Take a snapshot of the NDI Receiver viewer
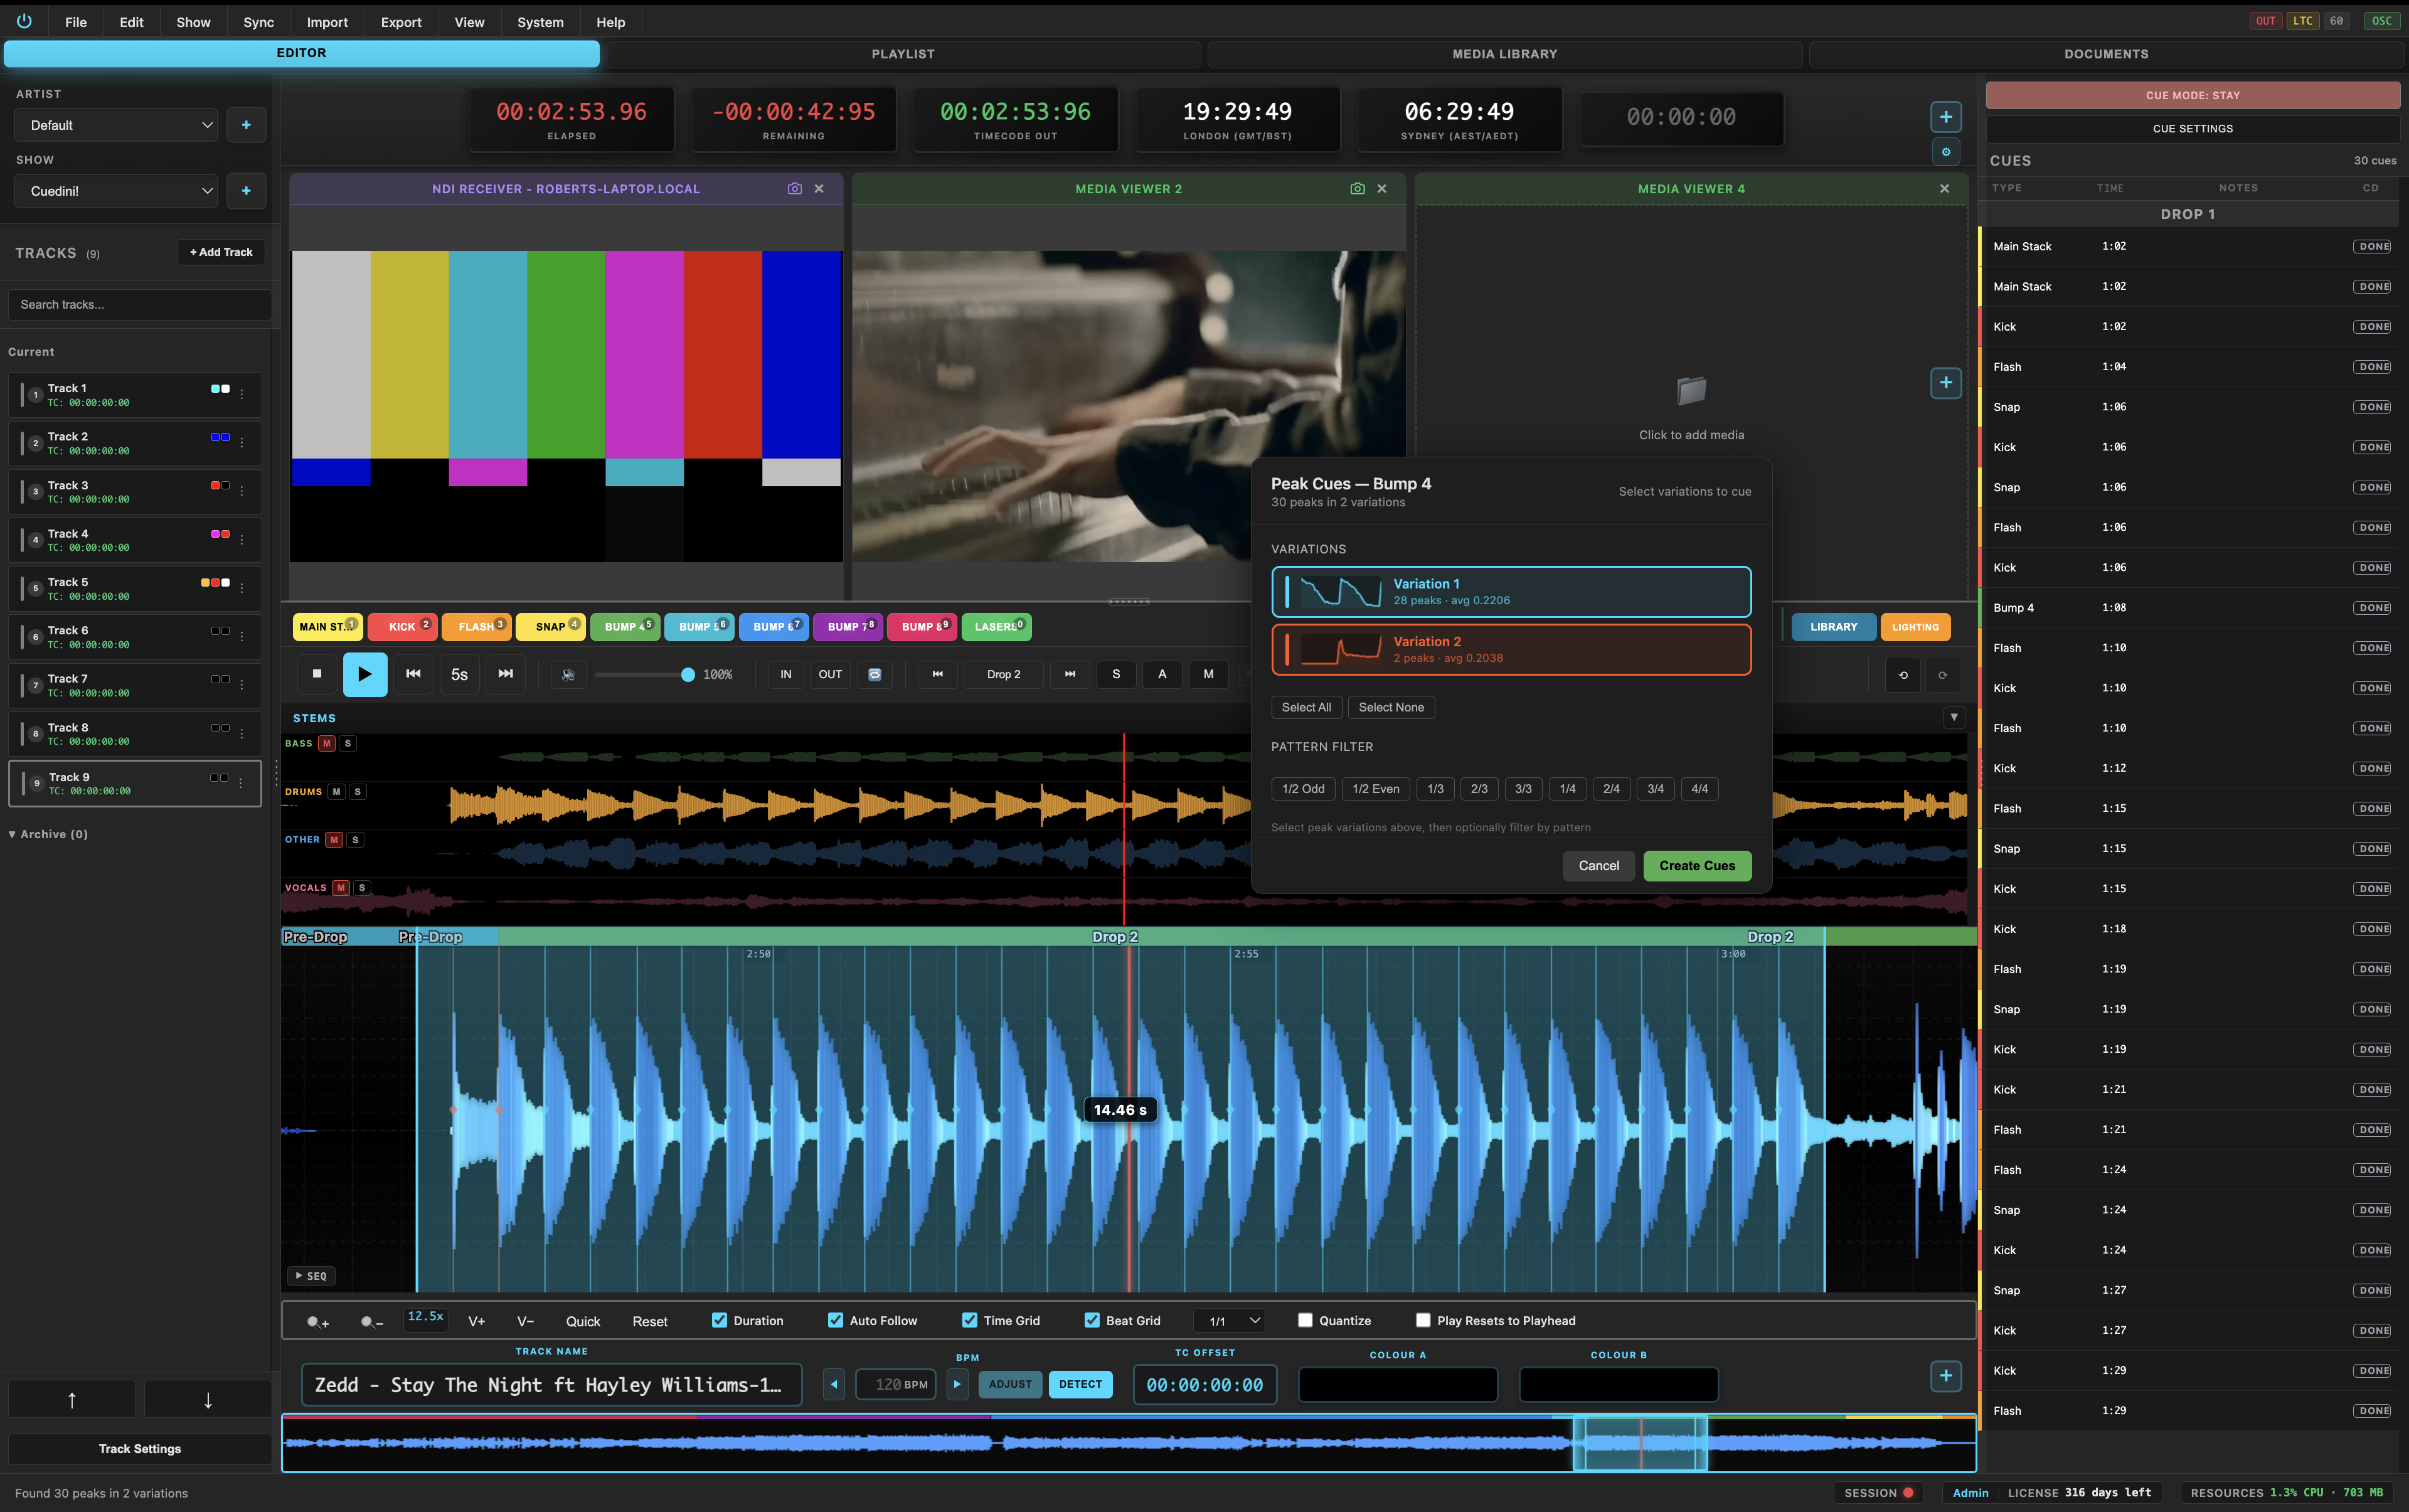The width and height of the screenshot is (2409, 1512). 794,188
